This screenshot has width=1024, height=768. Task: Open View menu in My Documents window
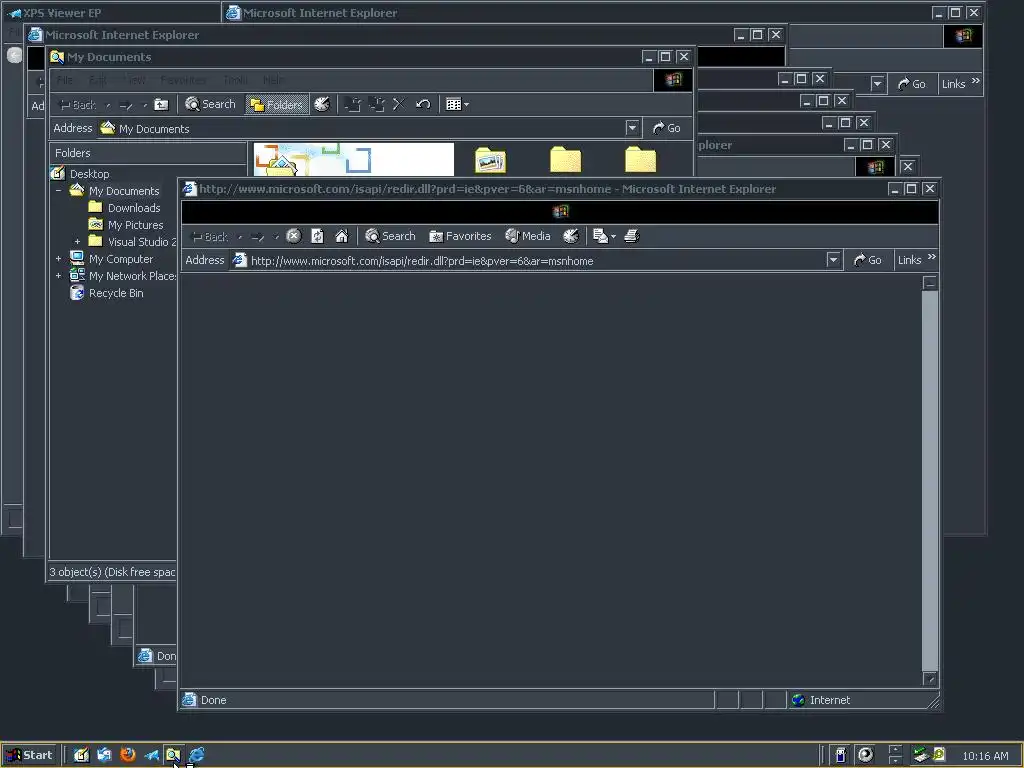click(134, 80)
